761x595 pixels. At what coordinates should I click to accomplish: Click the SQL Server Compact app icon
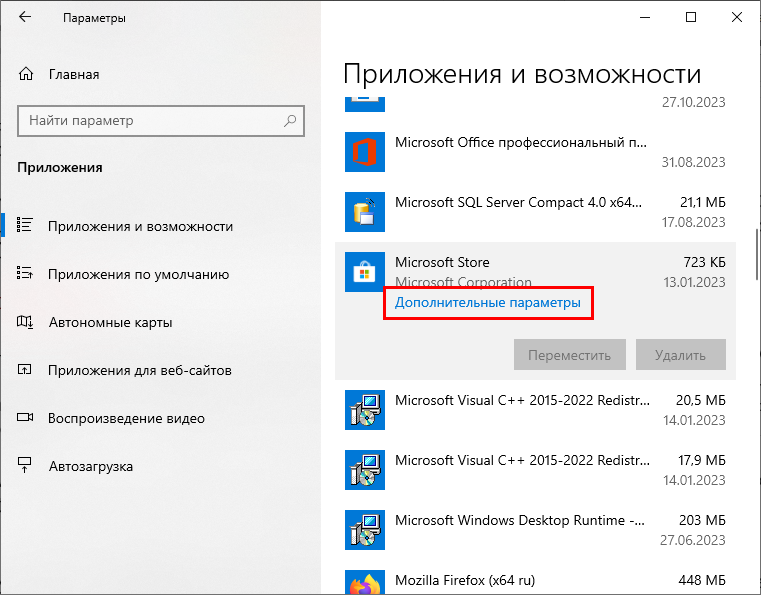click(365, 212)
